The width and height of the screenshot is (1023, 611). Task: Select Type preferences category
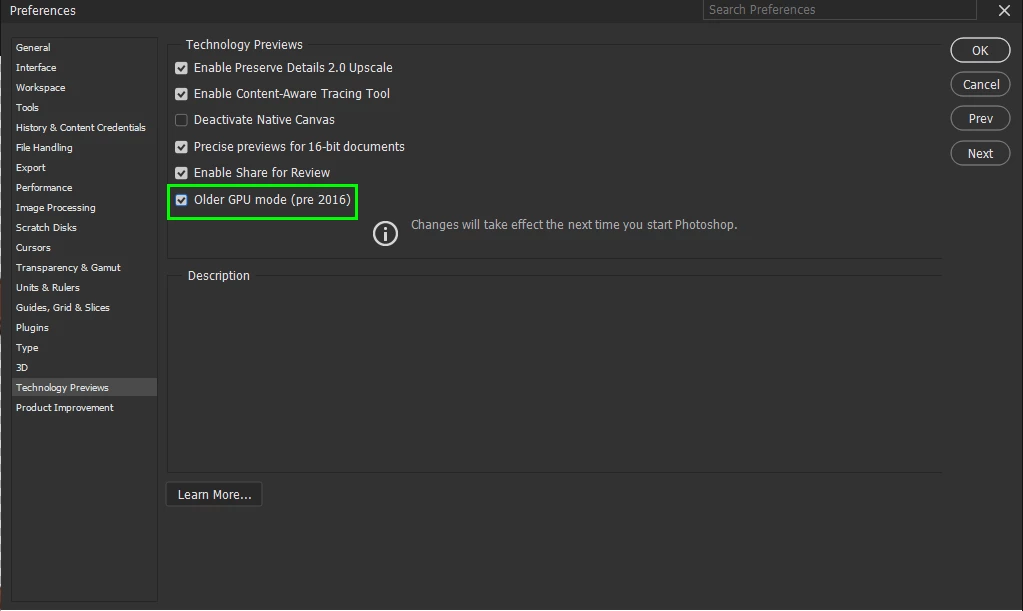pyautogui.click(x=84, y=348)
